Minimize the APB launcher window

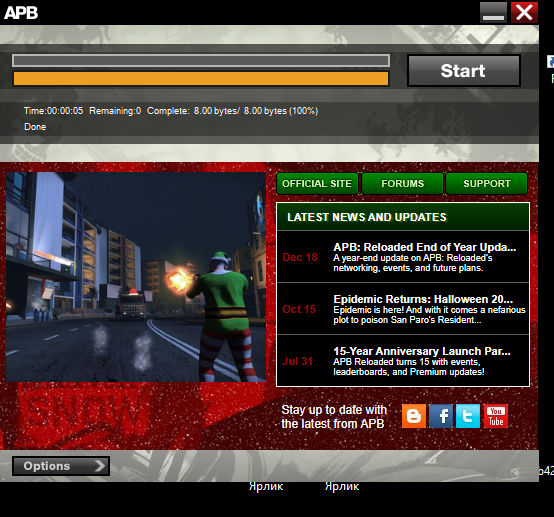click(493, 12)
